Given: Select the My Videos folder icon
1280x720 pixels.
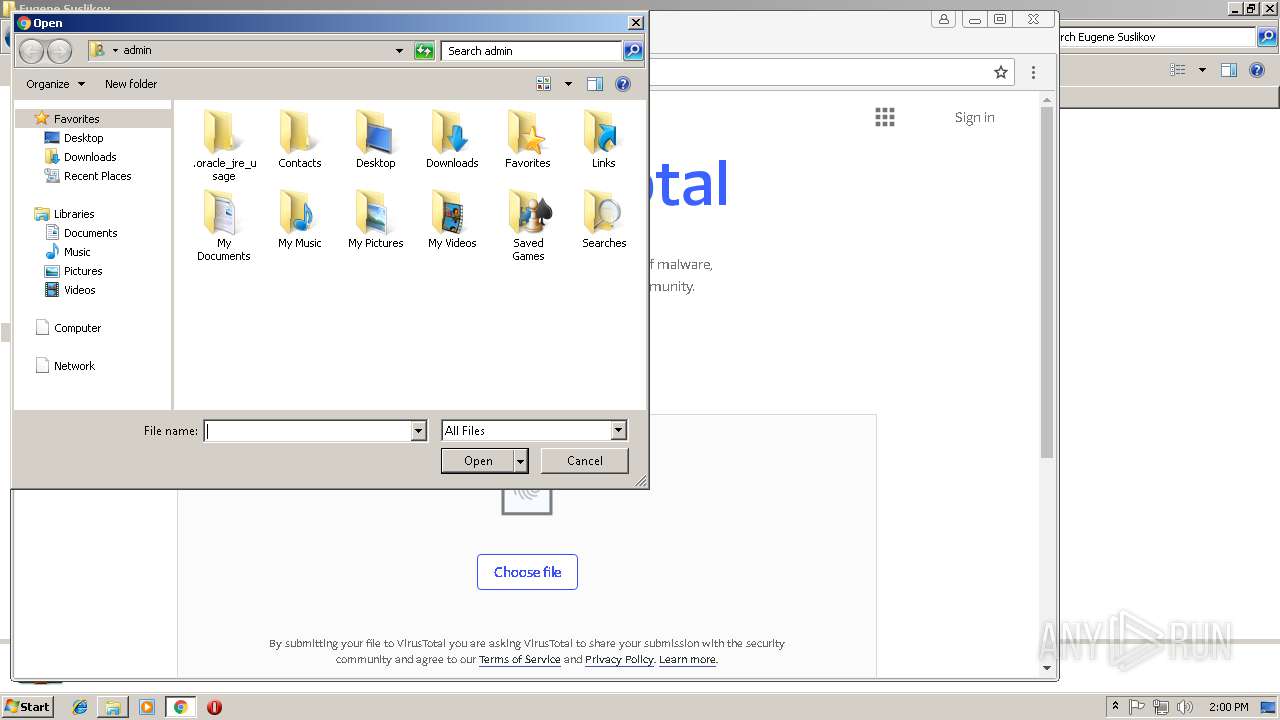Looking at the screenshot, I should tap(452, 219).
